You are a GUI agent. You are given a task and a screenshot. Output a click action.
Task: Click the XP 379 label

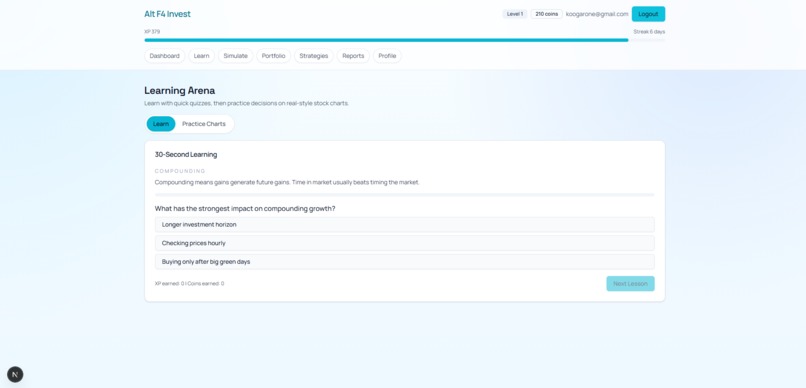(152, 32)
